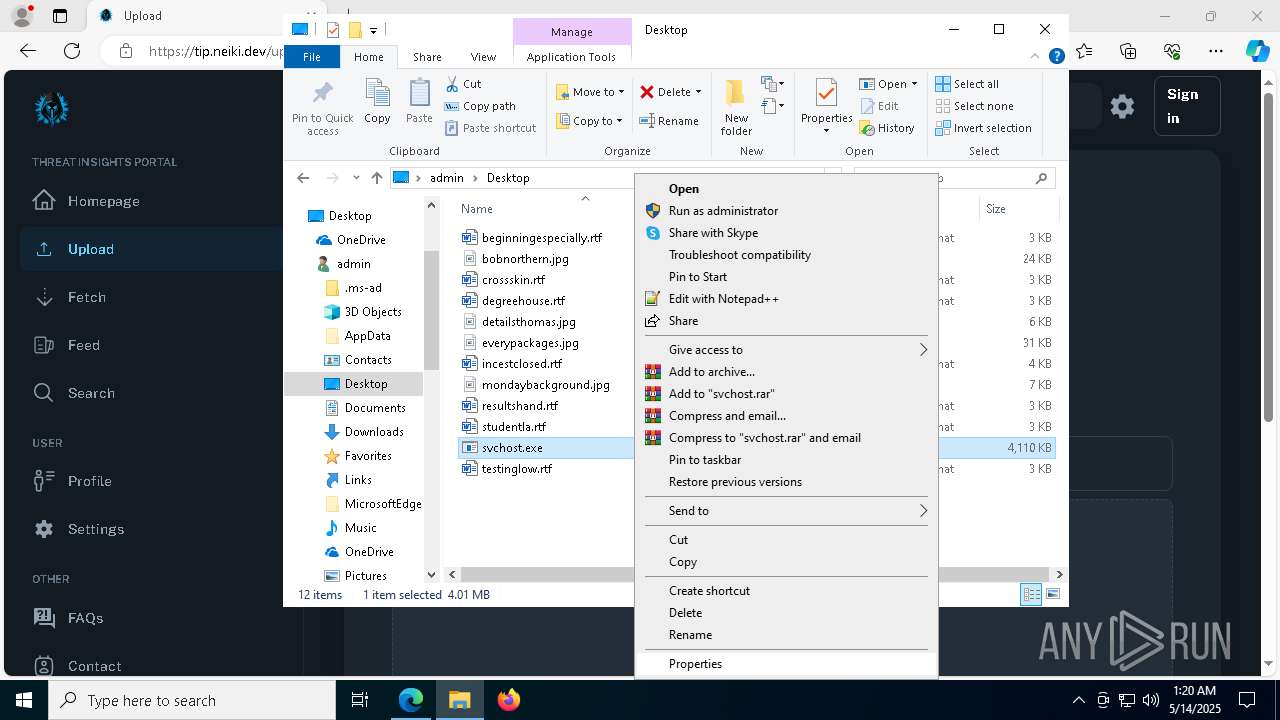1280x720 pixels.
Task: Select 3D Objects in navigation tree
Action: coord(363,312)
